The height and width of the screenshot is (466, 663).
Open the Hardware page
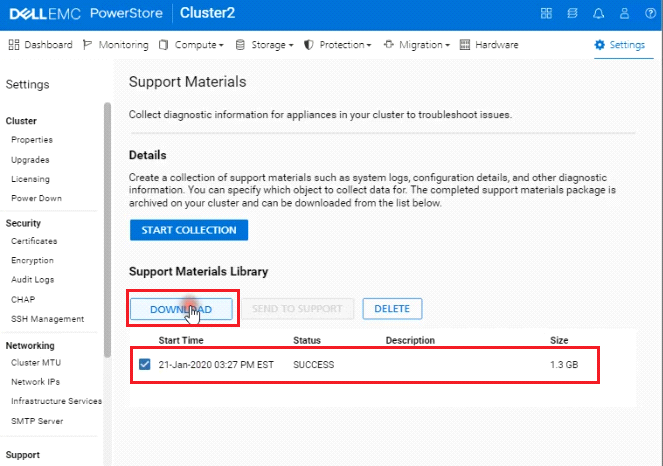(x=489, y=45)
